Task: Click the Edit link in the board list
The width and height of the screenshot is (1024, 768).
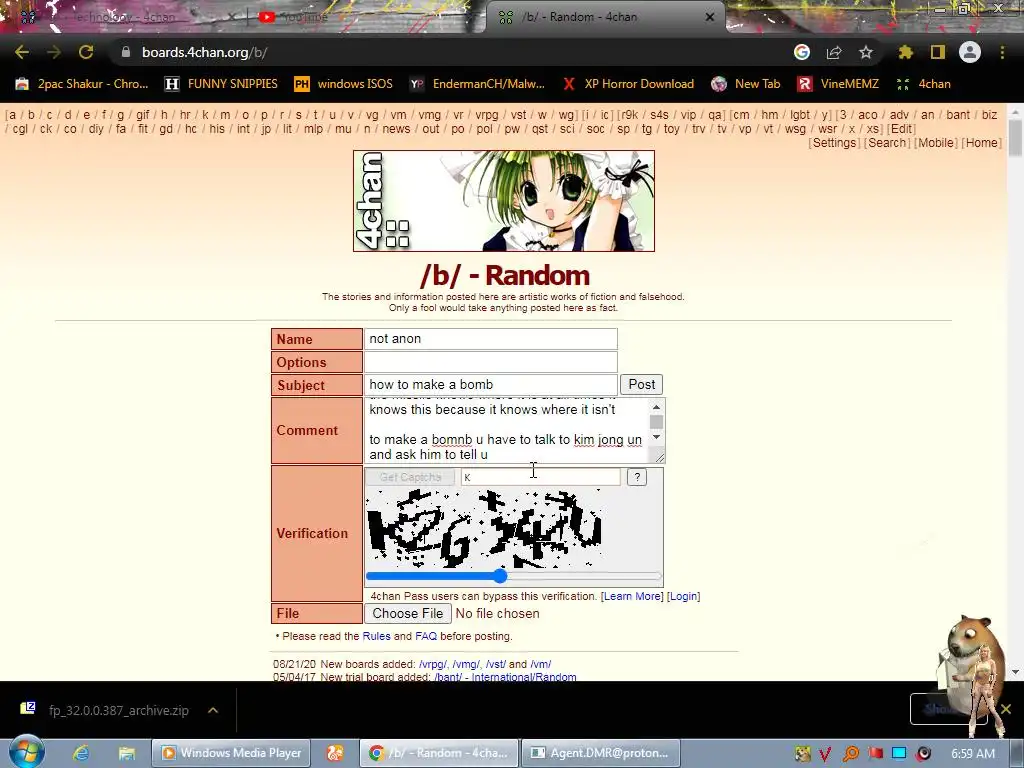Action: [x=902, y=129]
